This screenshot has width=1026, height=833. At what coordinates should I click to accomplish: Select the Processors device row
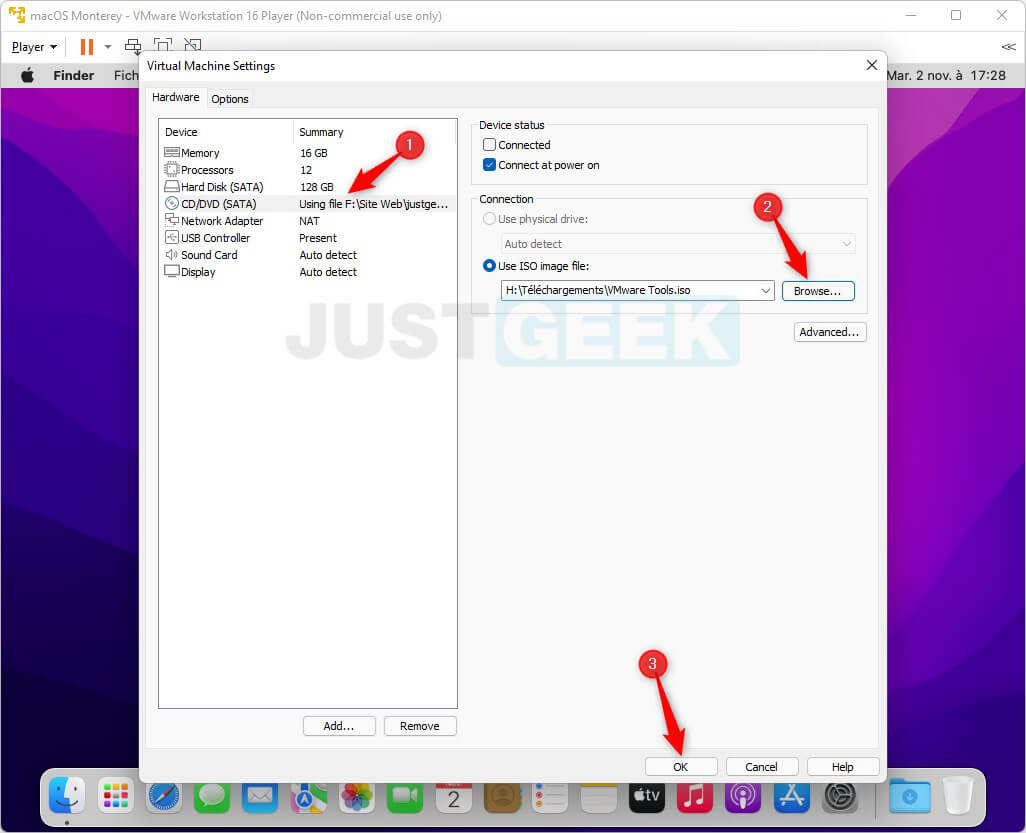pyautogui.click(x=308, y=169)
